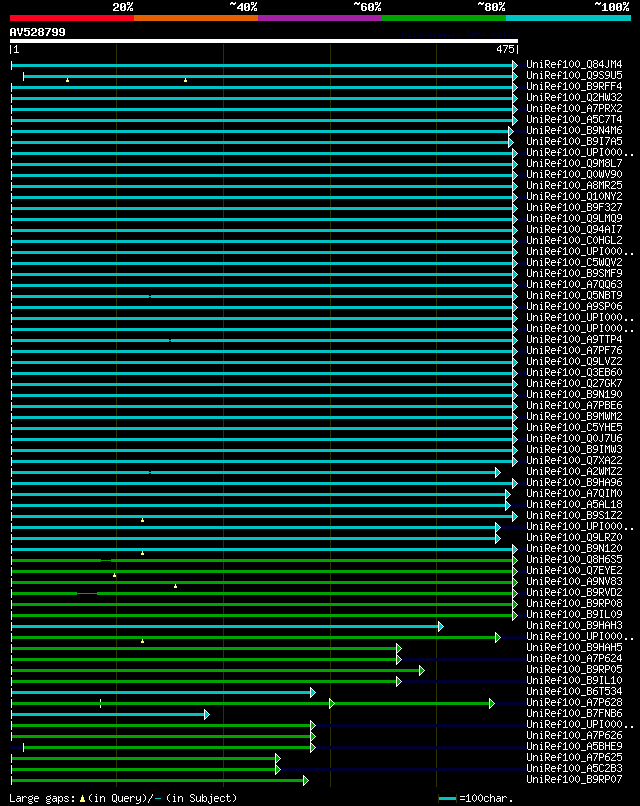Select the UniRef100_B9N4M6 label
The image size is (640, 806).
pyautogui.click(x=574, y=131)
